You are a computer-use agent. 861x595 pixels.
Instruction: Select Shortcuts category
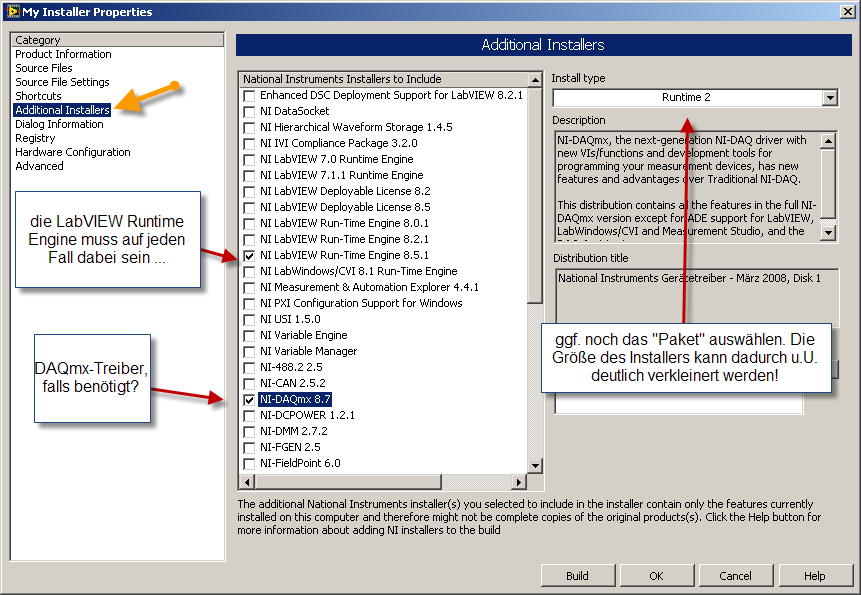tap(38, 96)
